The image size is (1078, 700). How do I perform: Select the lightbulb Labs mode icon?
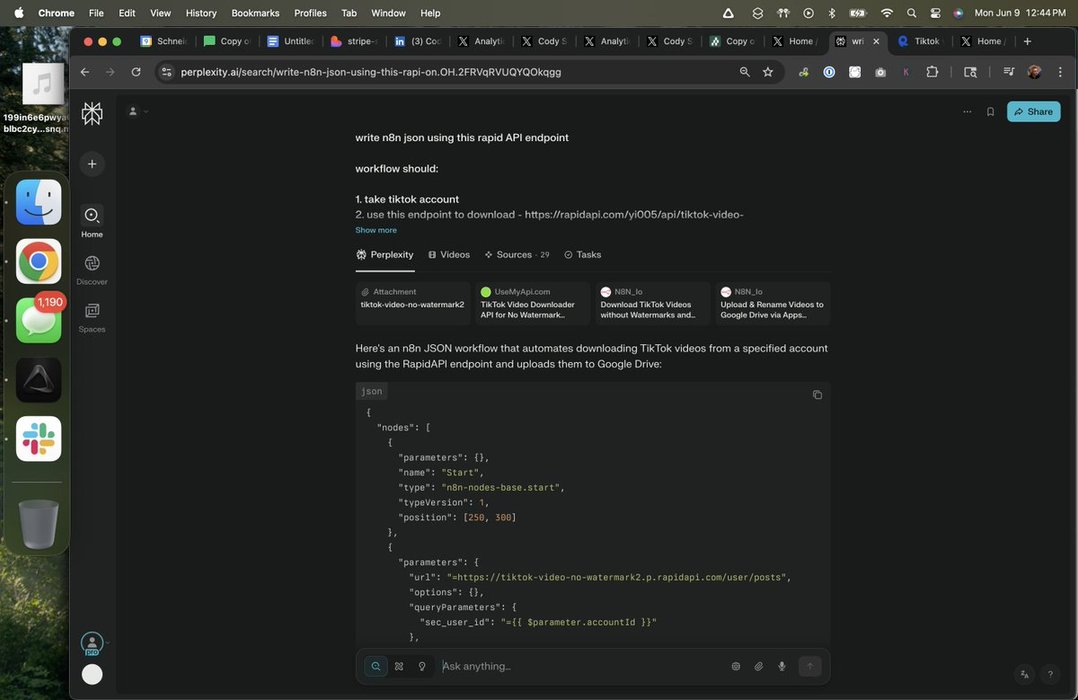click(422, 666)
